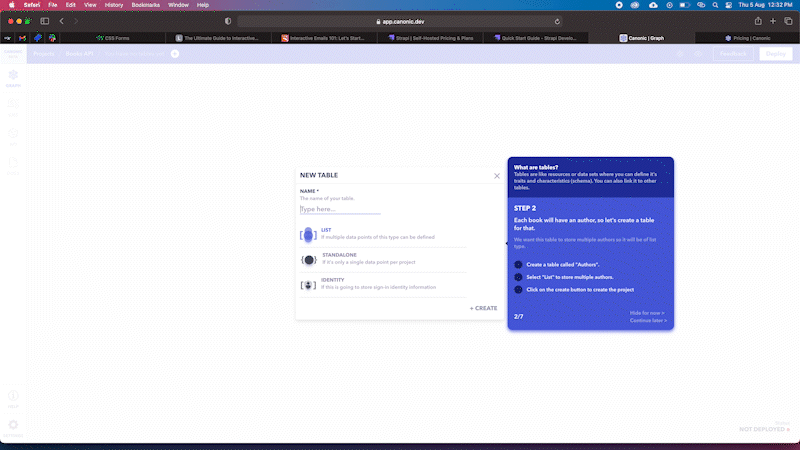Open the CMS section in sidebar
The height and width of the screenshot is (450, 800).
pos(13,107)
